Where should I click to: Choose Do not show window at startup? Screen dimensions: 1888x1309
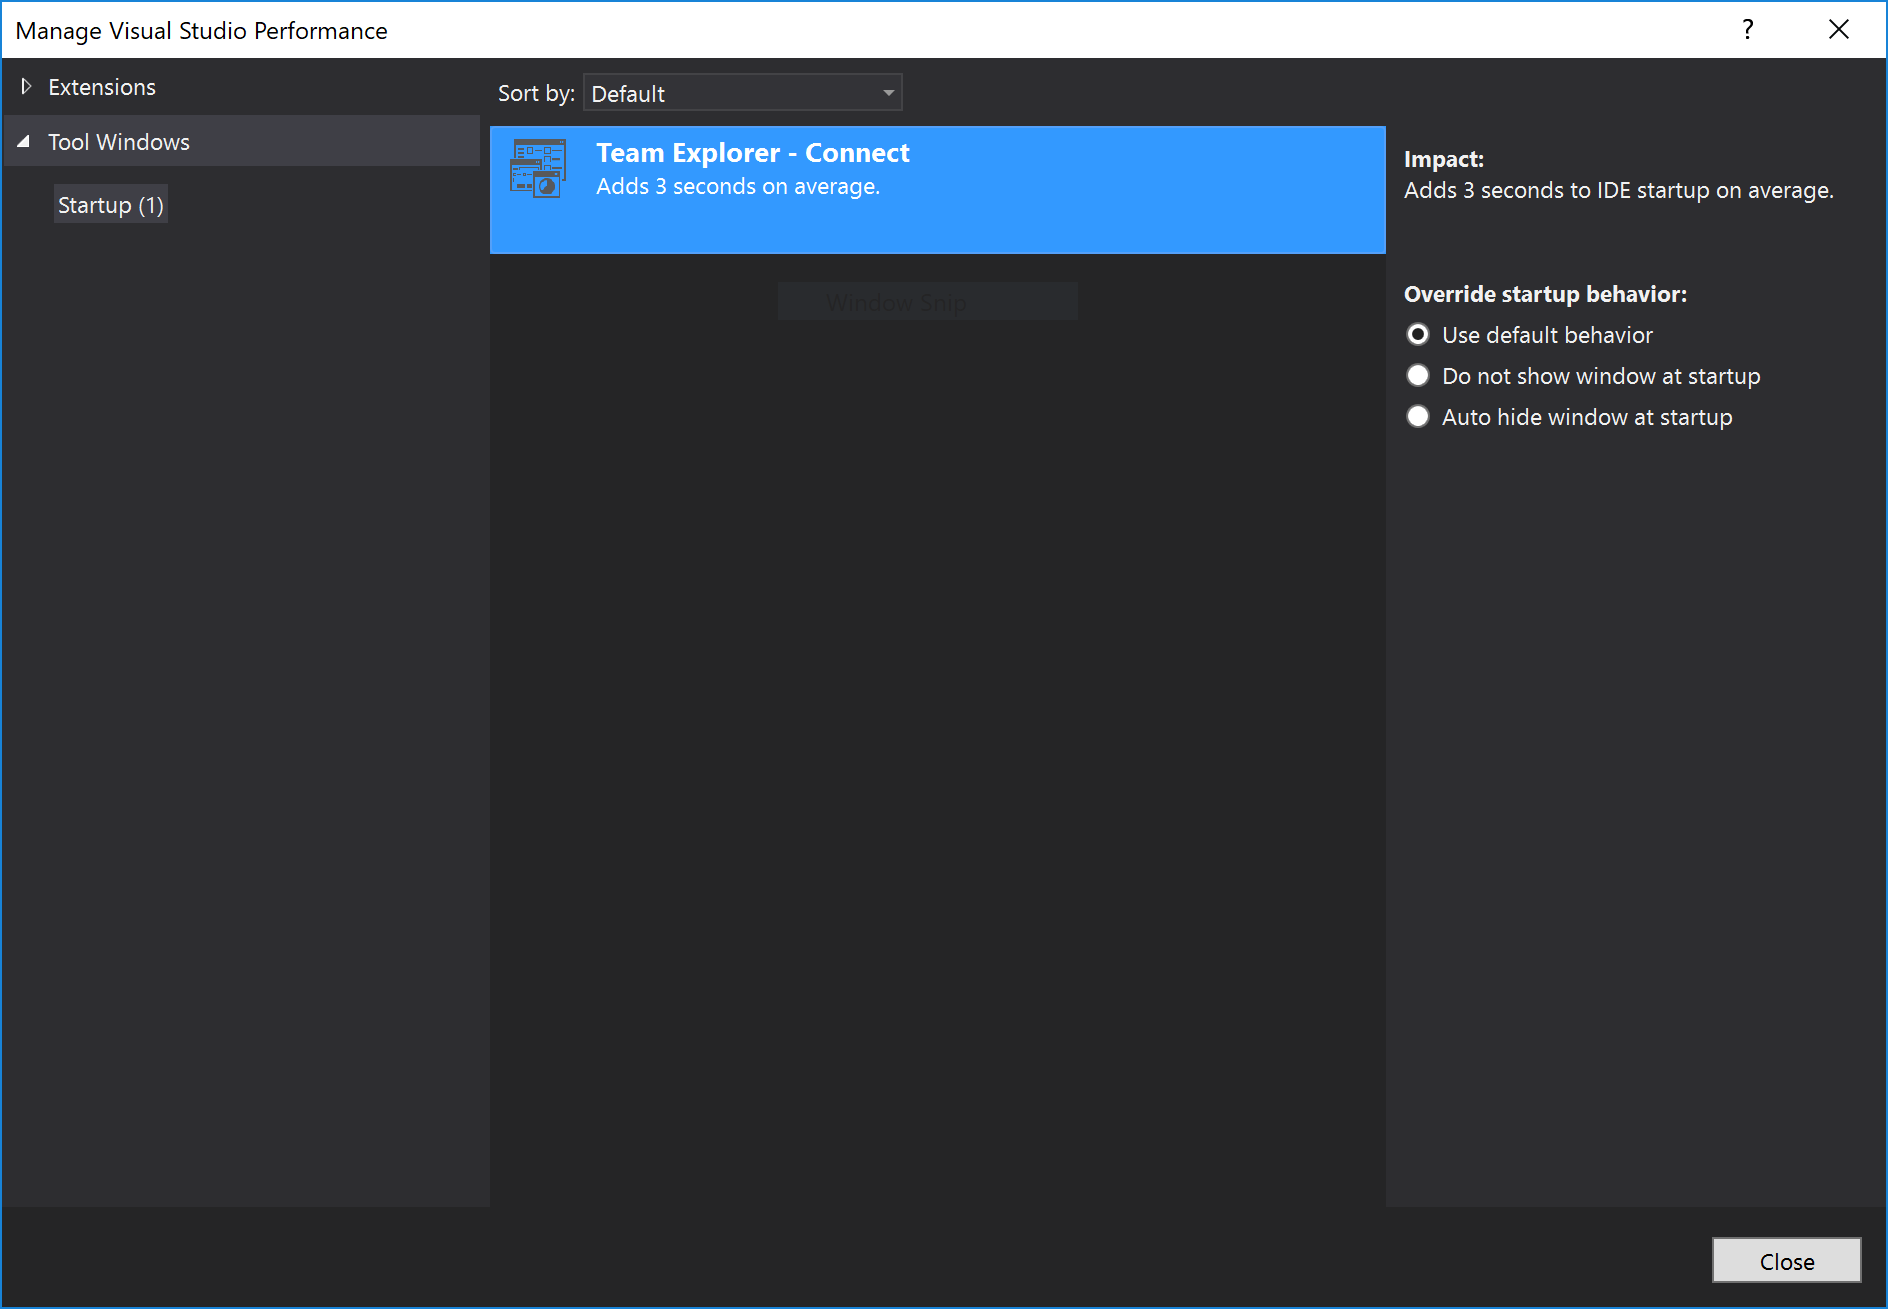pos(1418,376)
